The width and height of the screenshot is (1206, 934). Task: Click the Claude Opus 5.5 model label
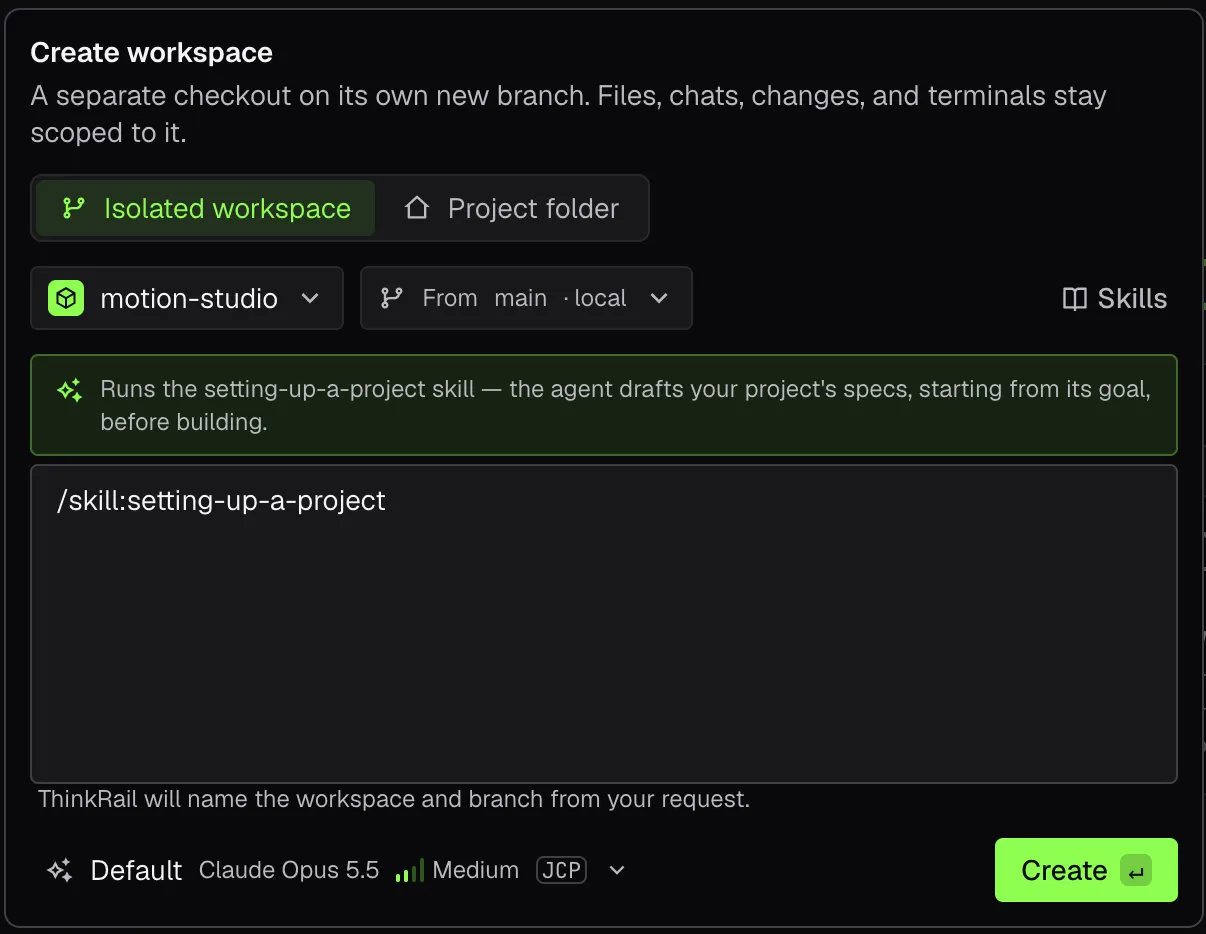(x=289, y=870)
